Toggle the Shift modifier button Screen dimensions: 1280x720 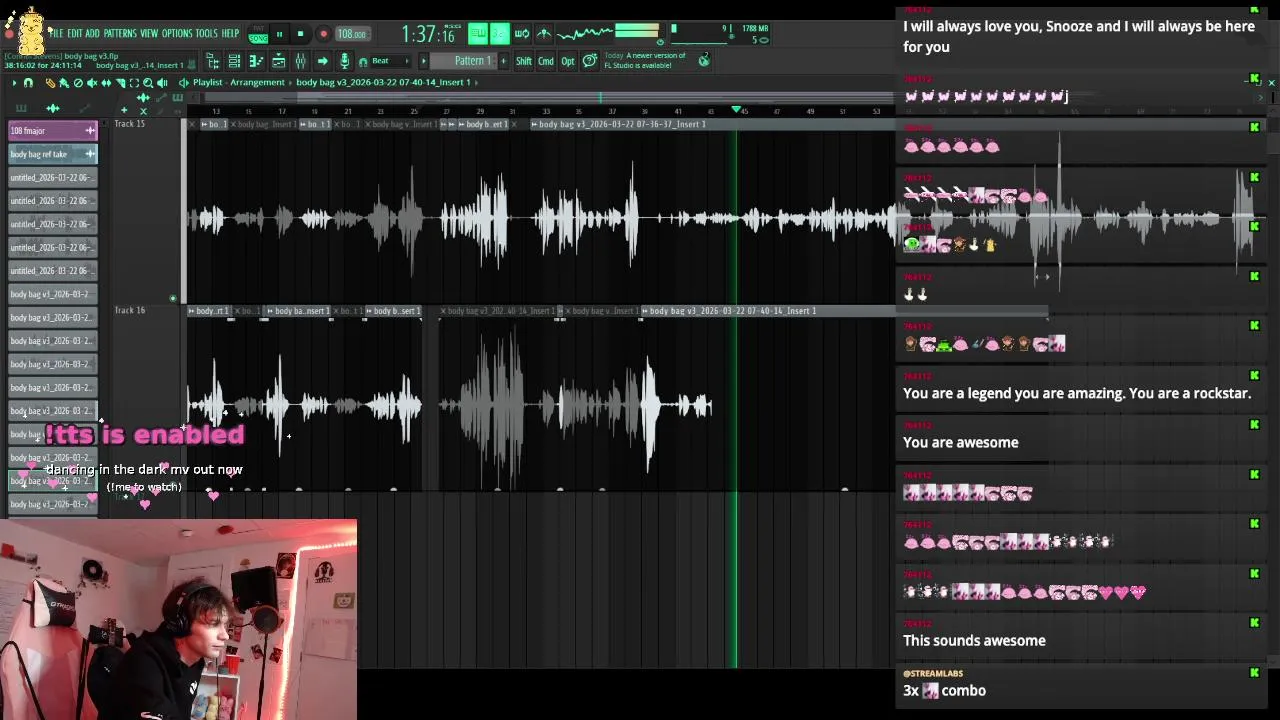point(524,61)
